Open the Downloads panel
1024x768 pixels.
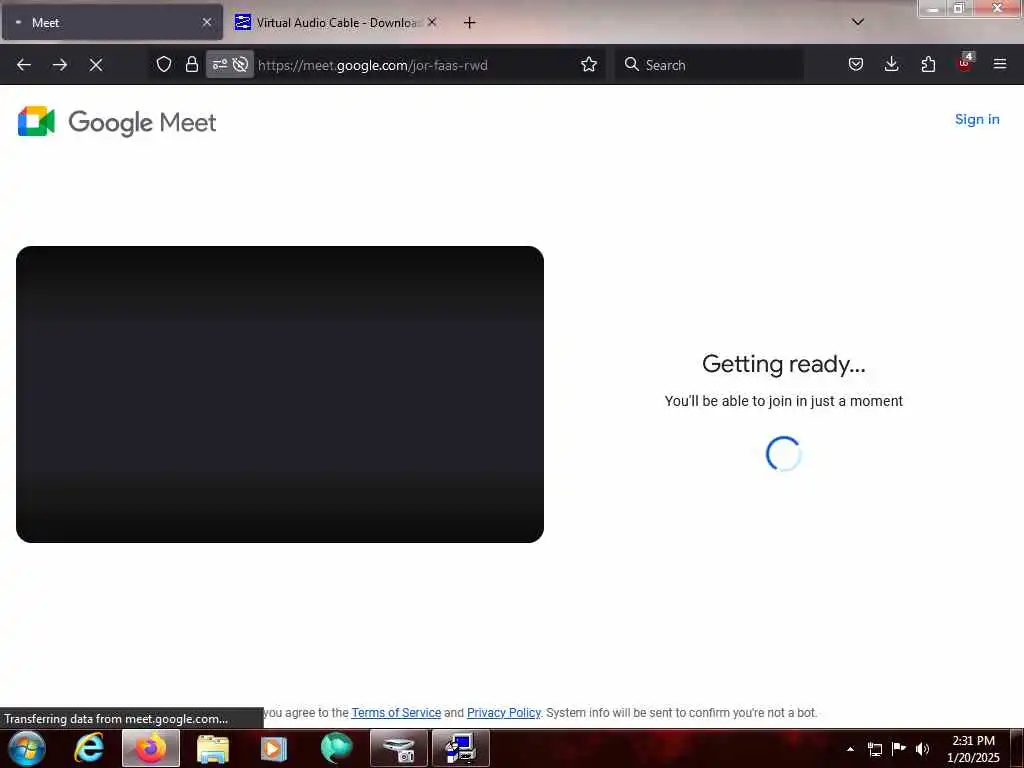[x=891, y=64]
